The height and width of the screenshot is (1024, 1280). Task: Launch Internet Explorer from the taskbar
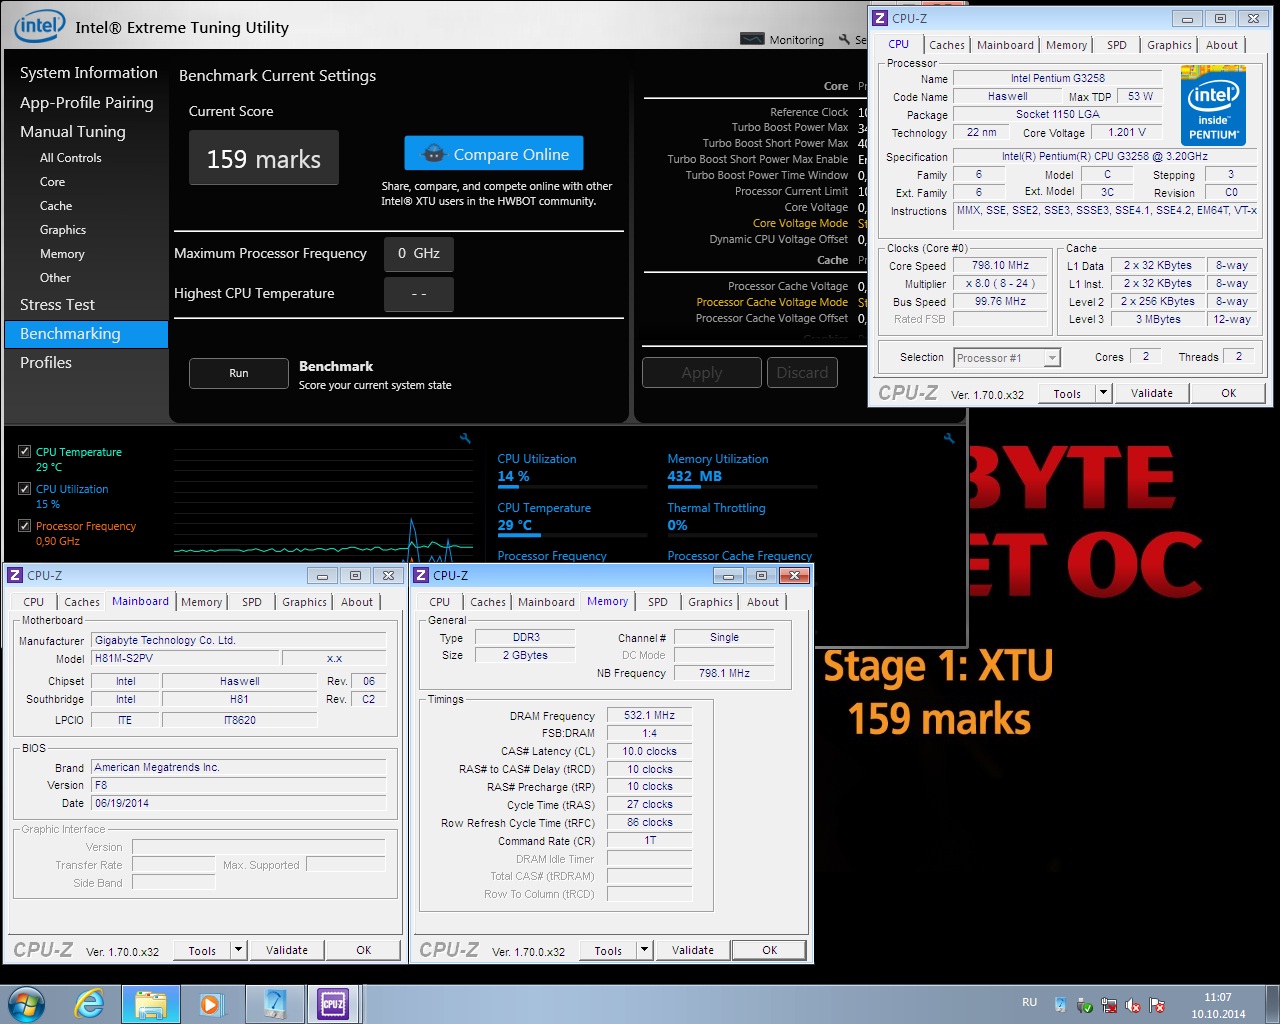click(89, 1003)
